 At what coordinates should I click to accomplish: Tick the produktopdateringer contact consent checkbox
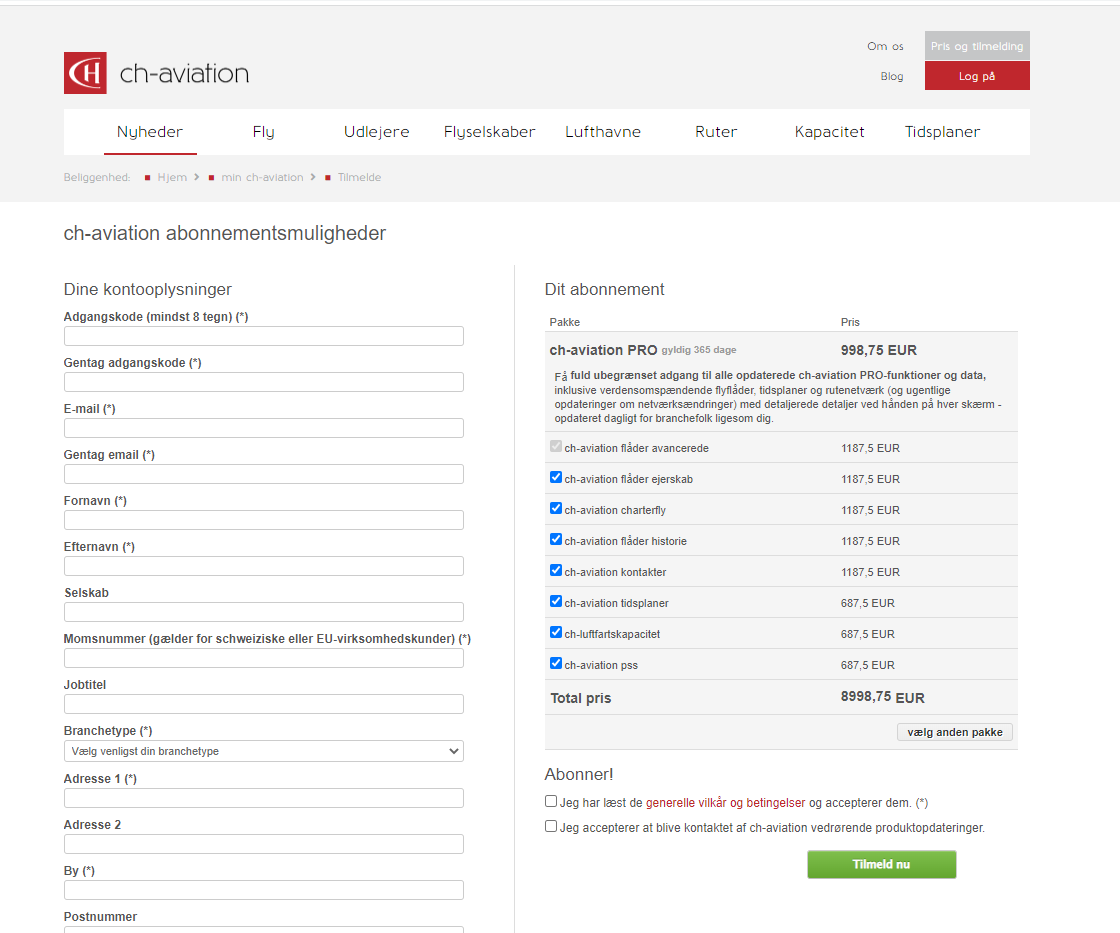pos(551,827)
